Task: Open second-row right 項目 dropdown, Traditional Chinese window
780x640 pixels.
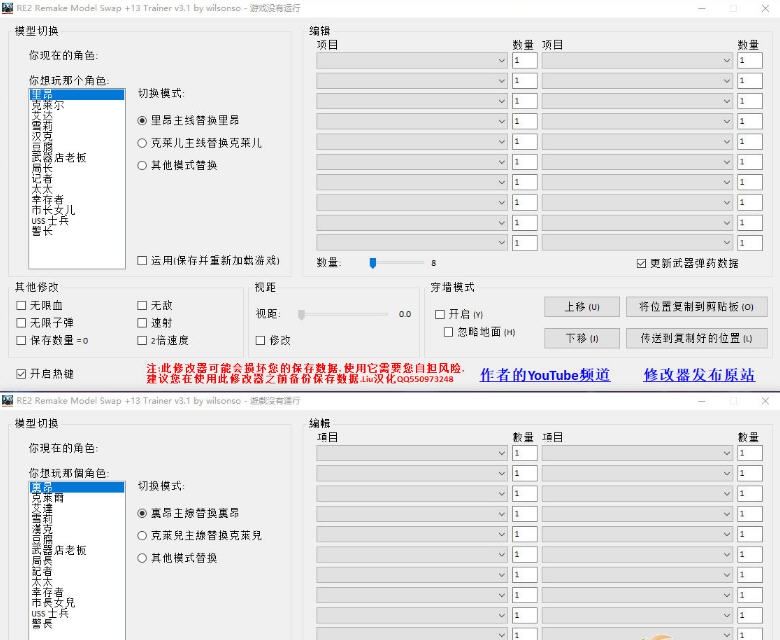Action: tap(637, 473)
